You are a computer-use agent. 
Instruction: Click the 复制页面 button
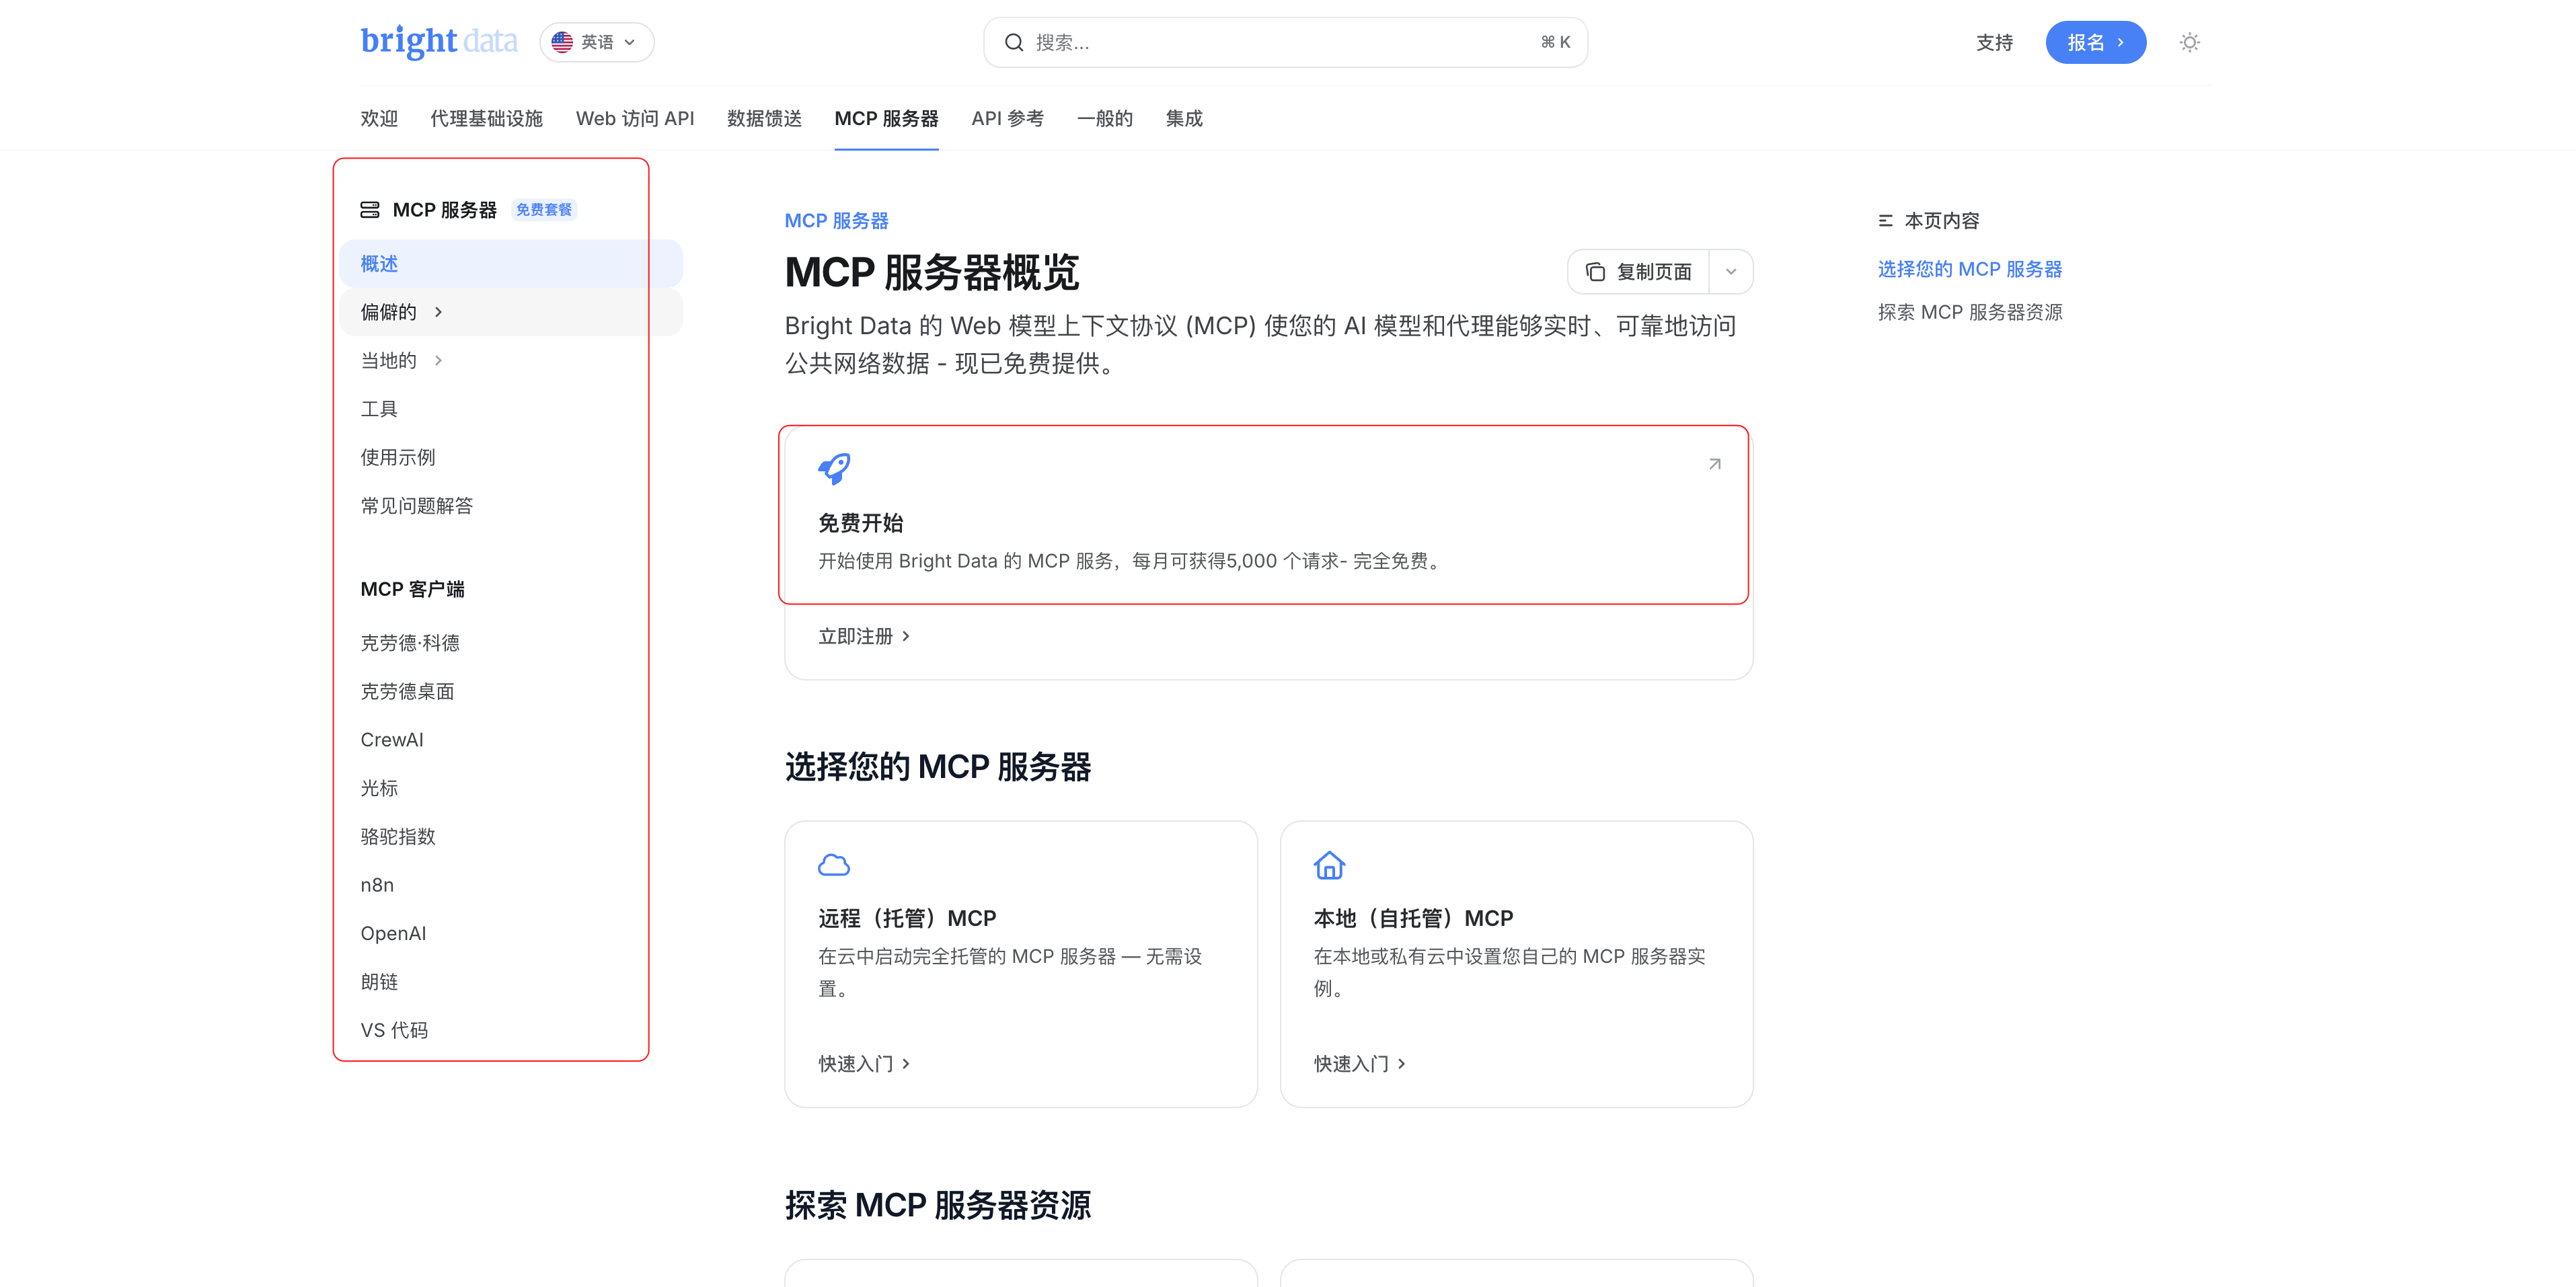point(1639,271)
